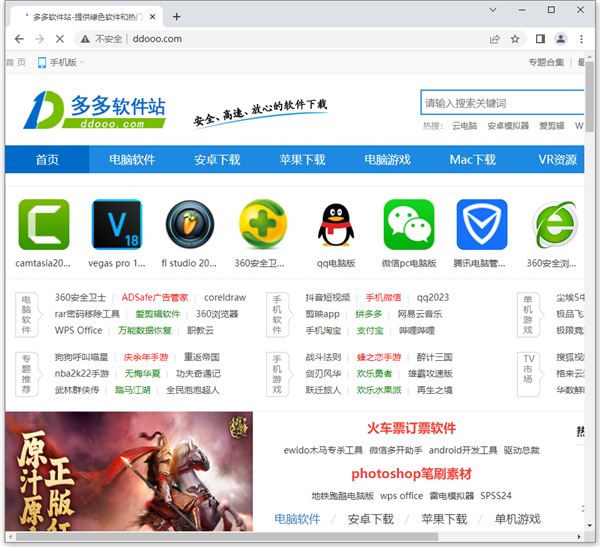Image resolution: width=600 pixels, height=547 pixels.
Task: Open the Chrome three-dot menu
Action: coord(581,39)
